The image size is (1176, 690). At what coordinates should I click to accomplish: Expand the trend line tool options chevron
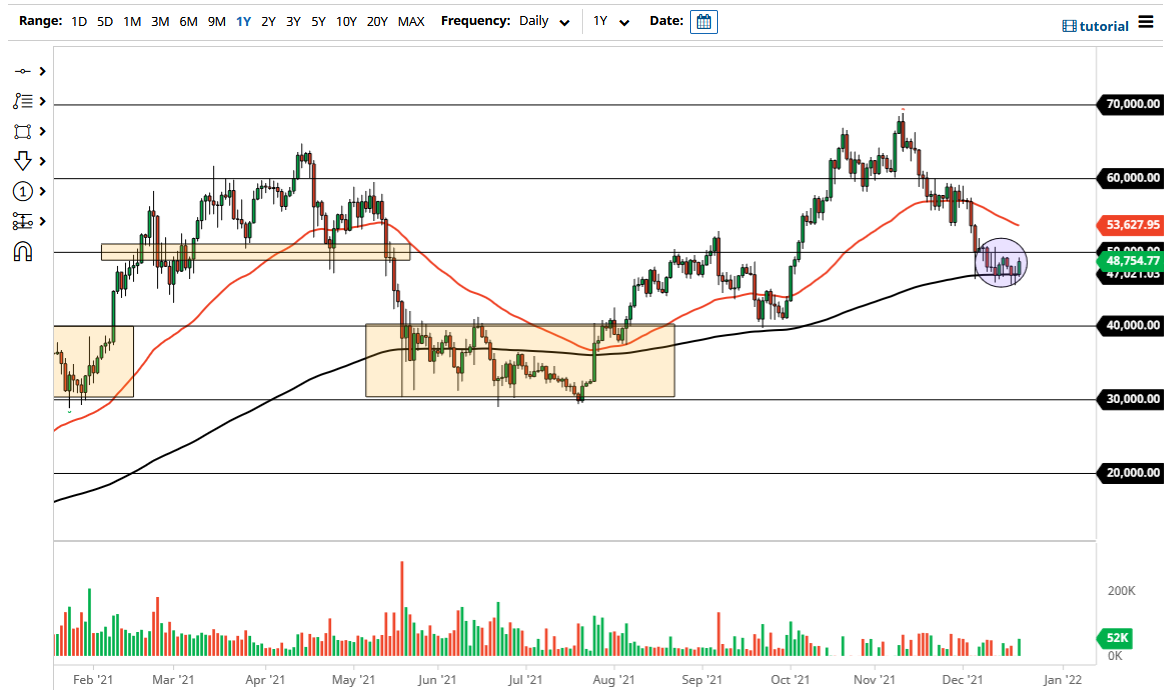point(40,71)
